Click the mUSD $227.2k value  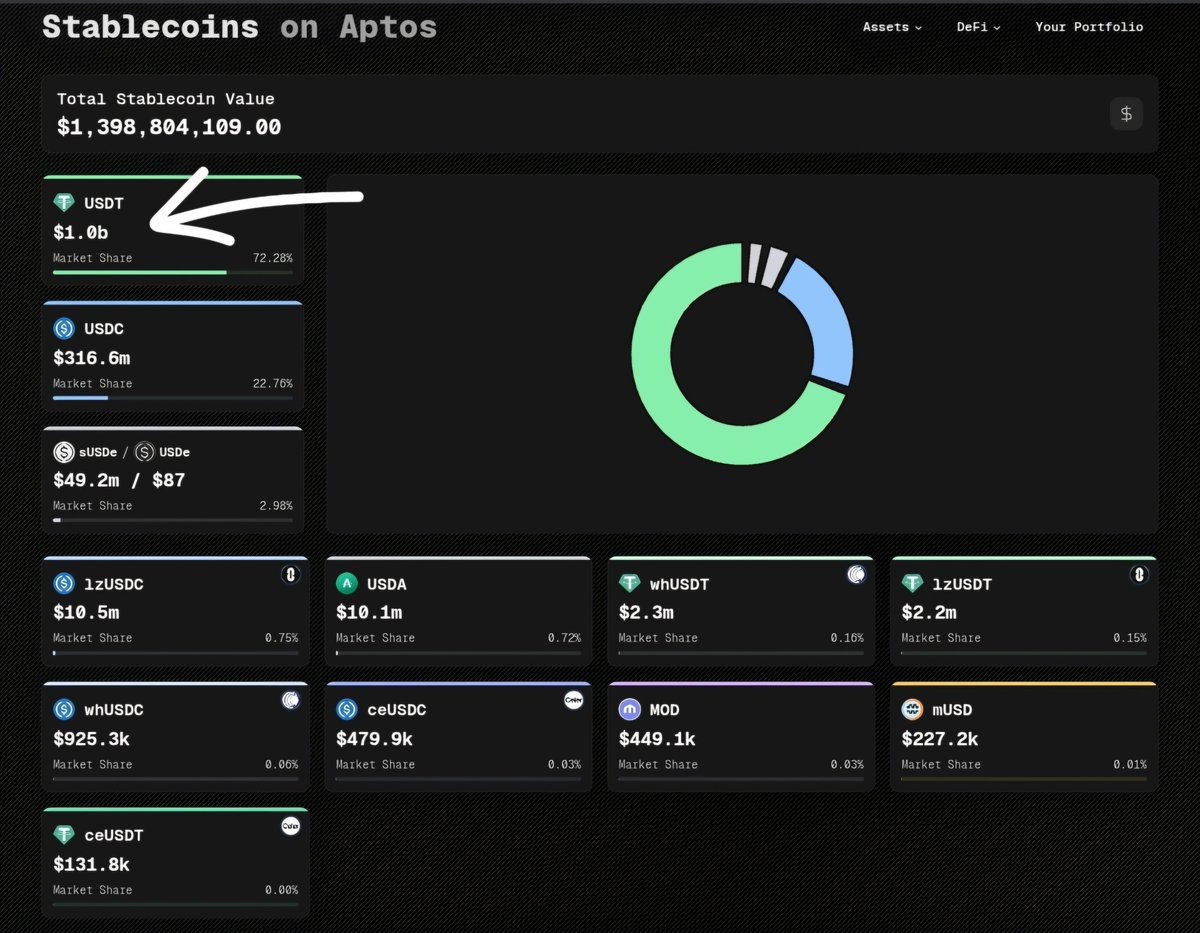click(940, 739)
